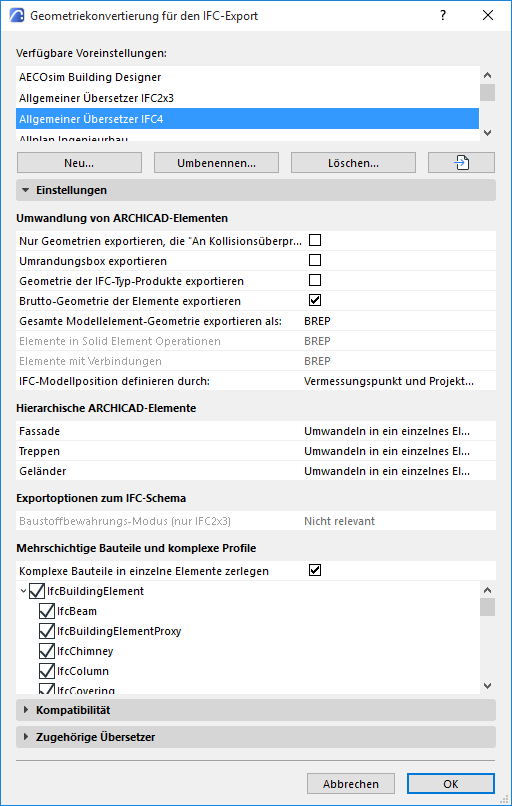
Task: Open the Fassade conversion dropdown
Action: coord(399,431)
